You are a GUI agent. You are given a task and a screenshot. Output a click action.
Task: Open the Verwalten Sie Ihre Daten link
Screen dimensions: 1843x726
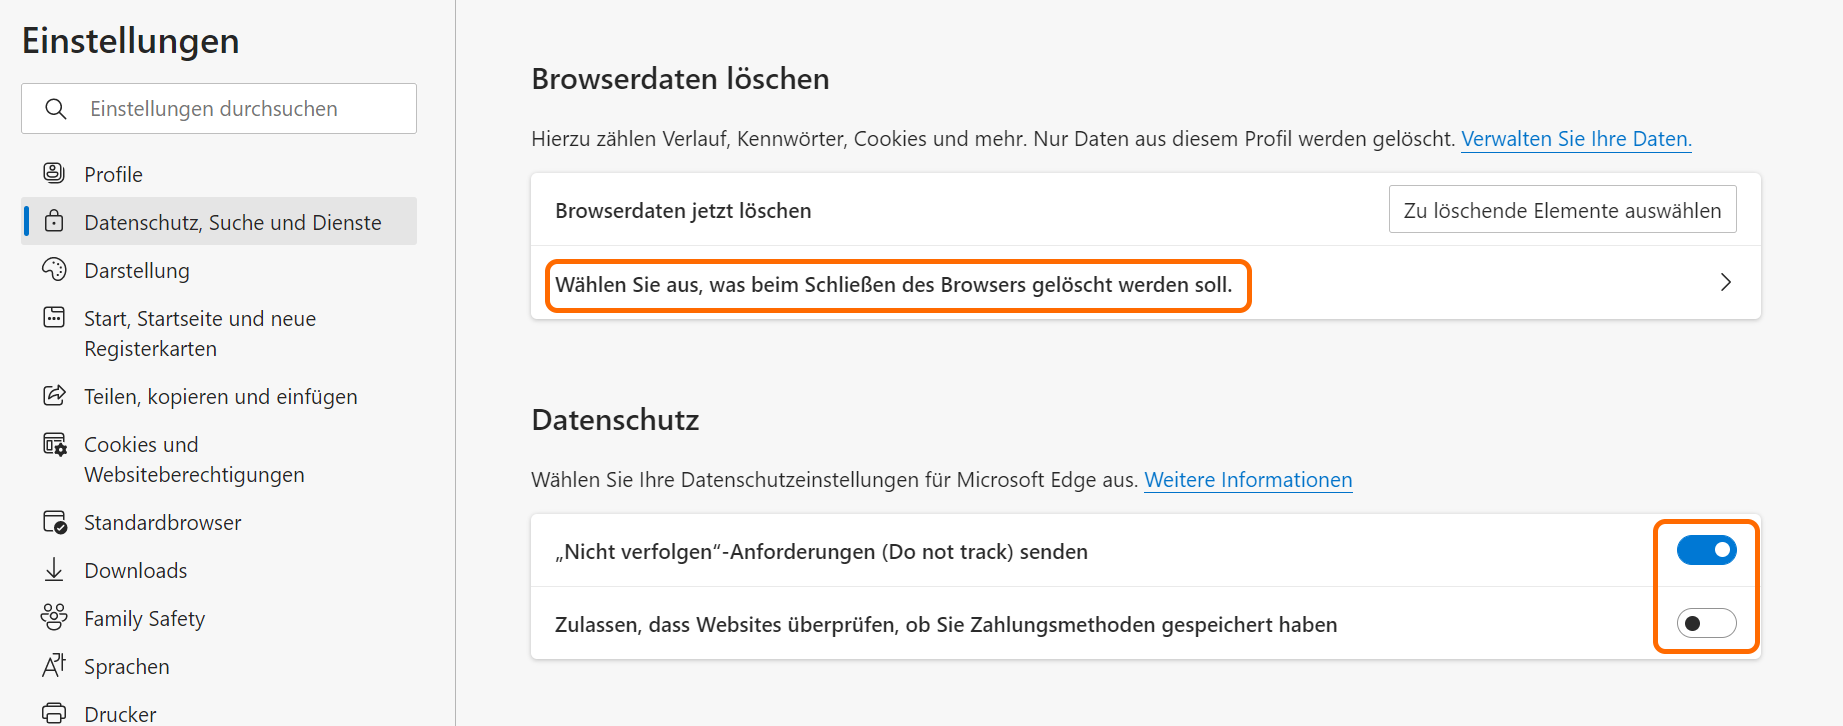pos(1576,139)
